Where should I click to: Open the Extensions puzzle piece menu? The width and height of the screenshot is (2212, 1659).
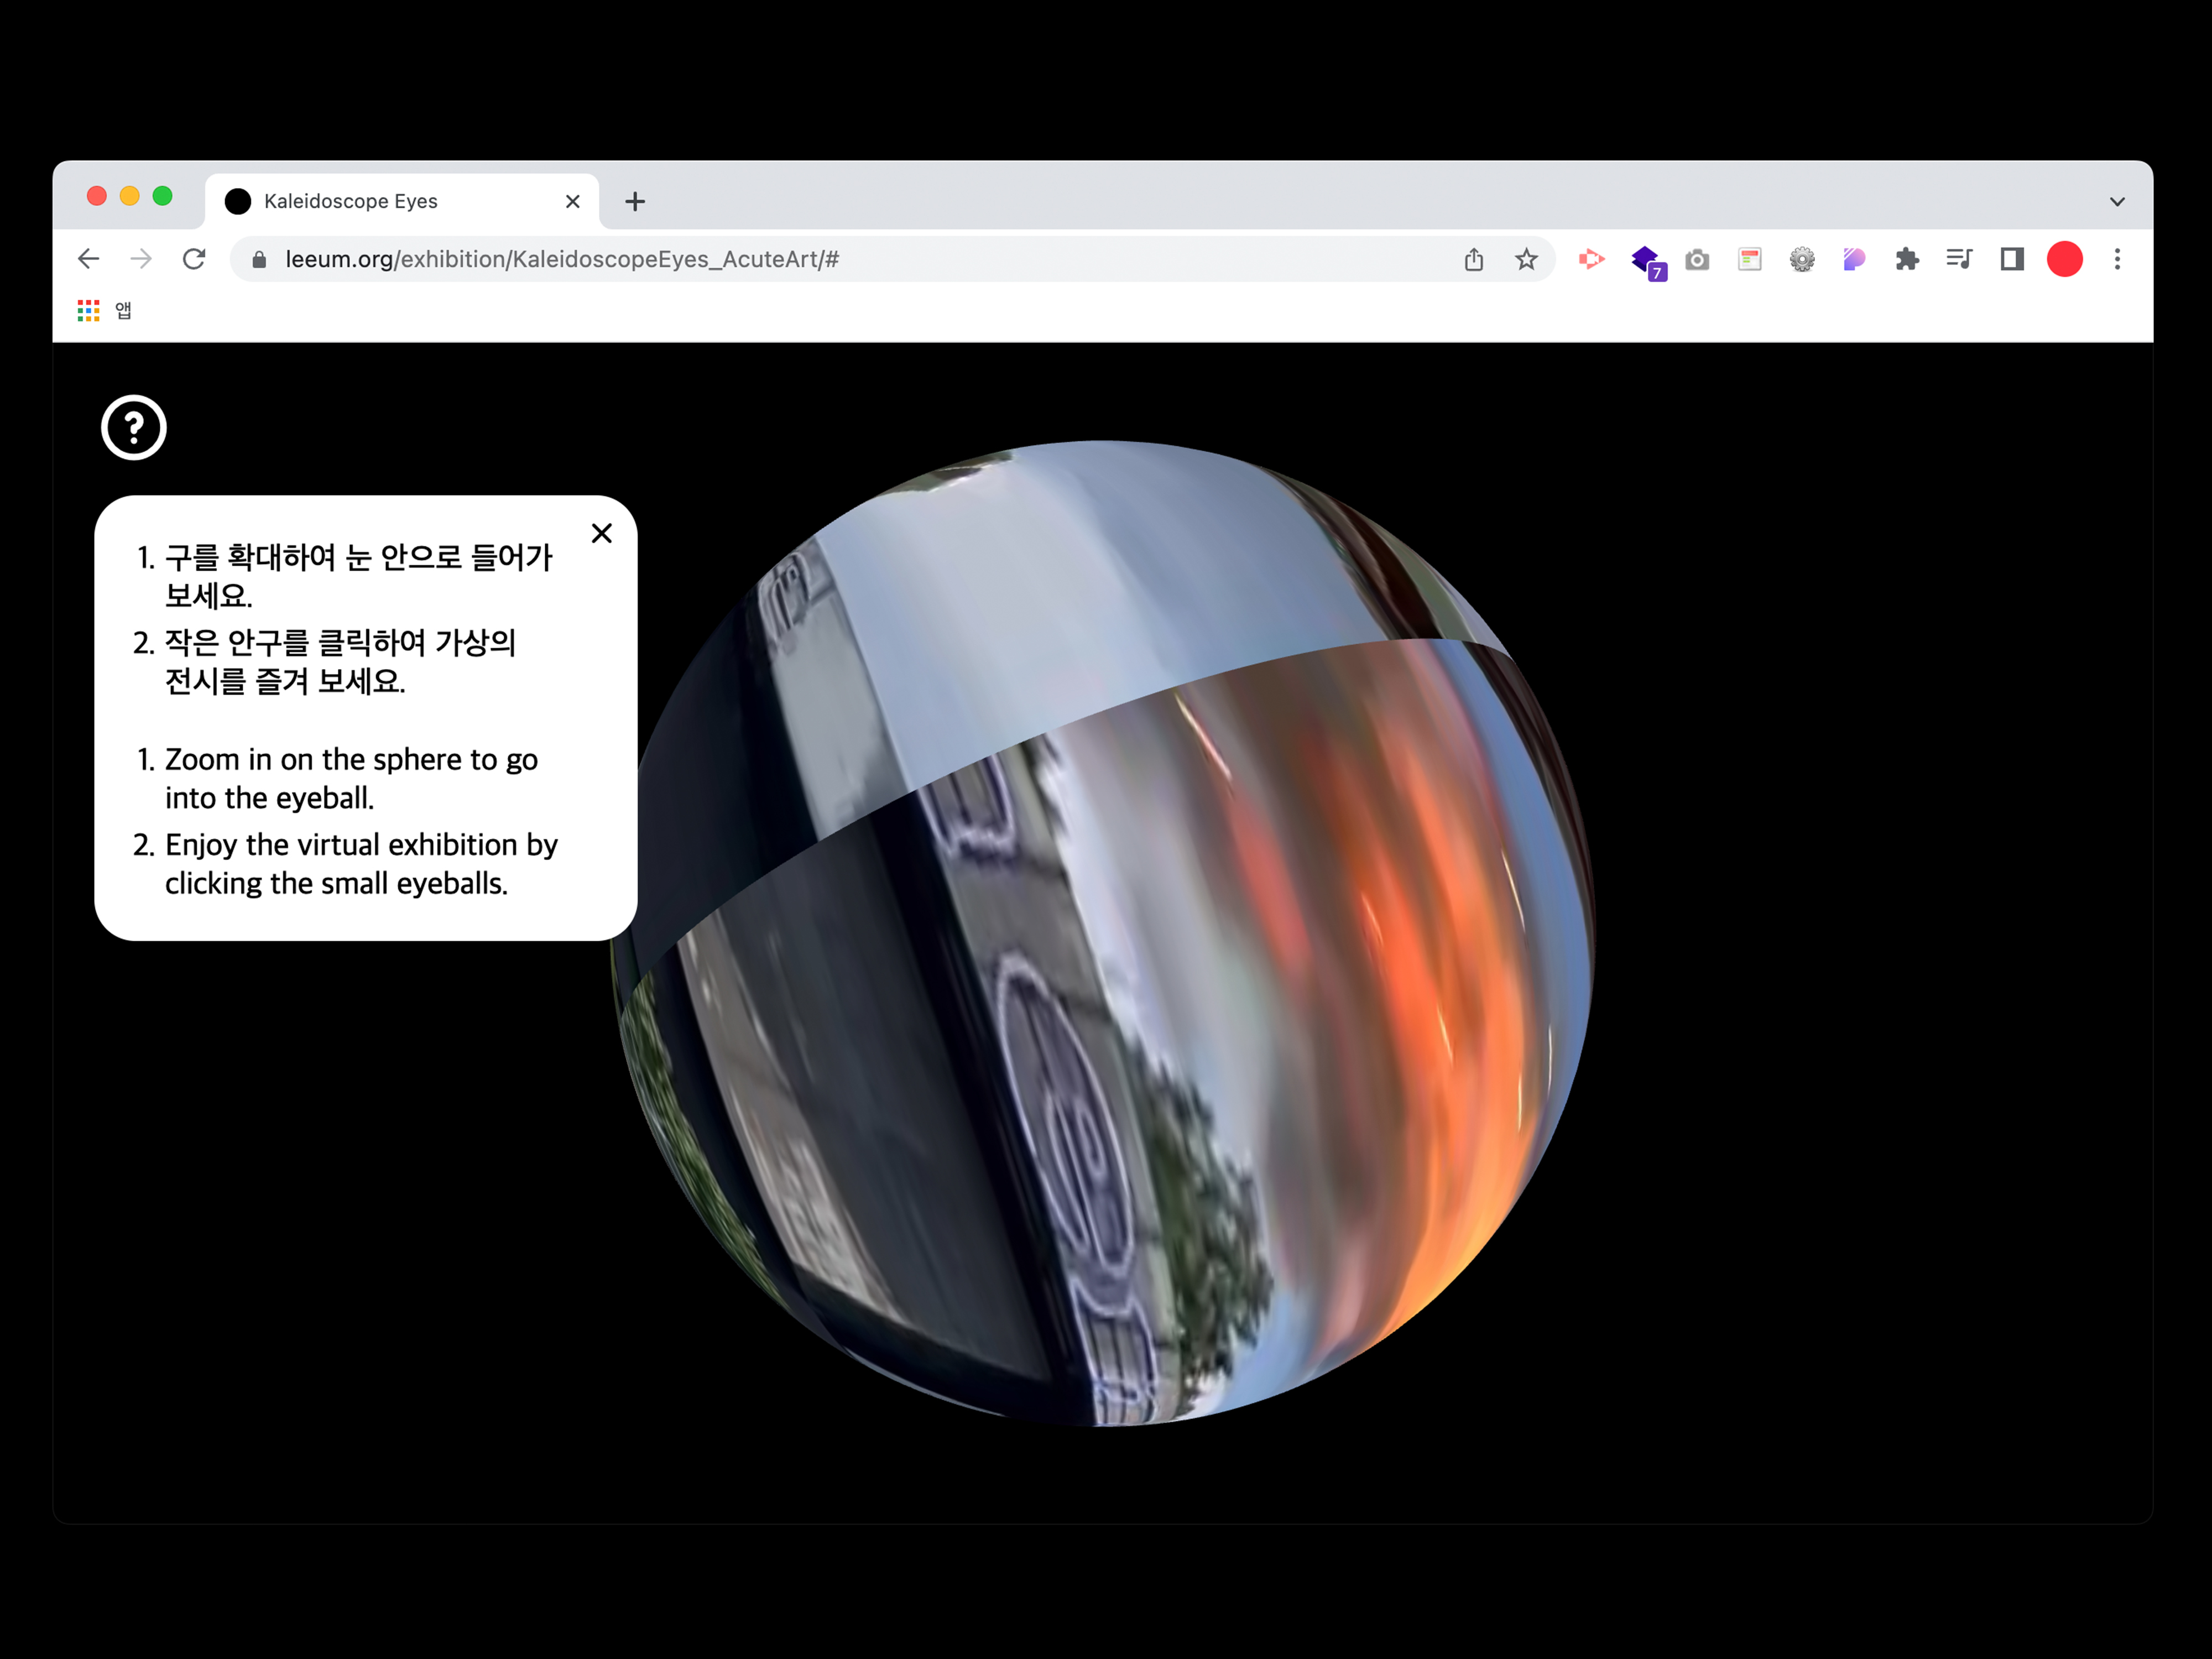(1906, 260)
